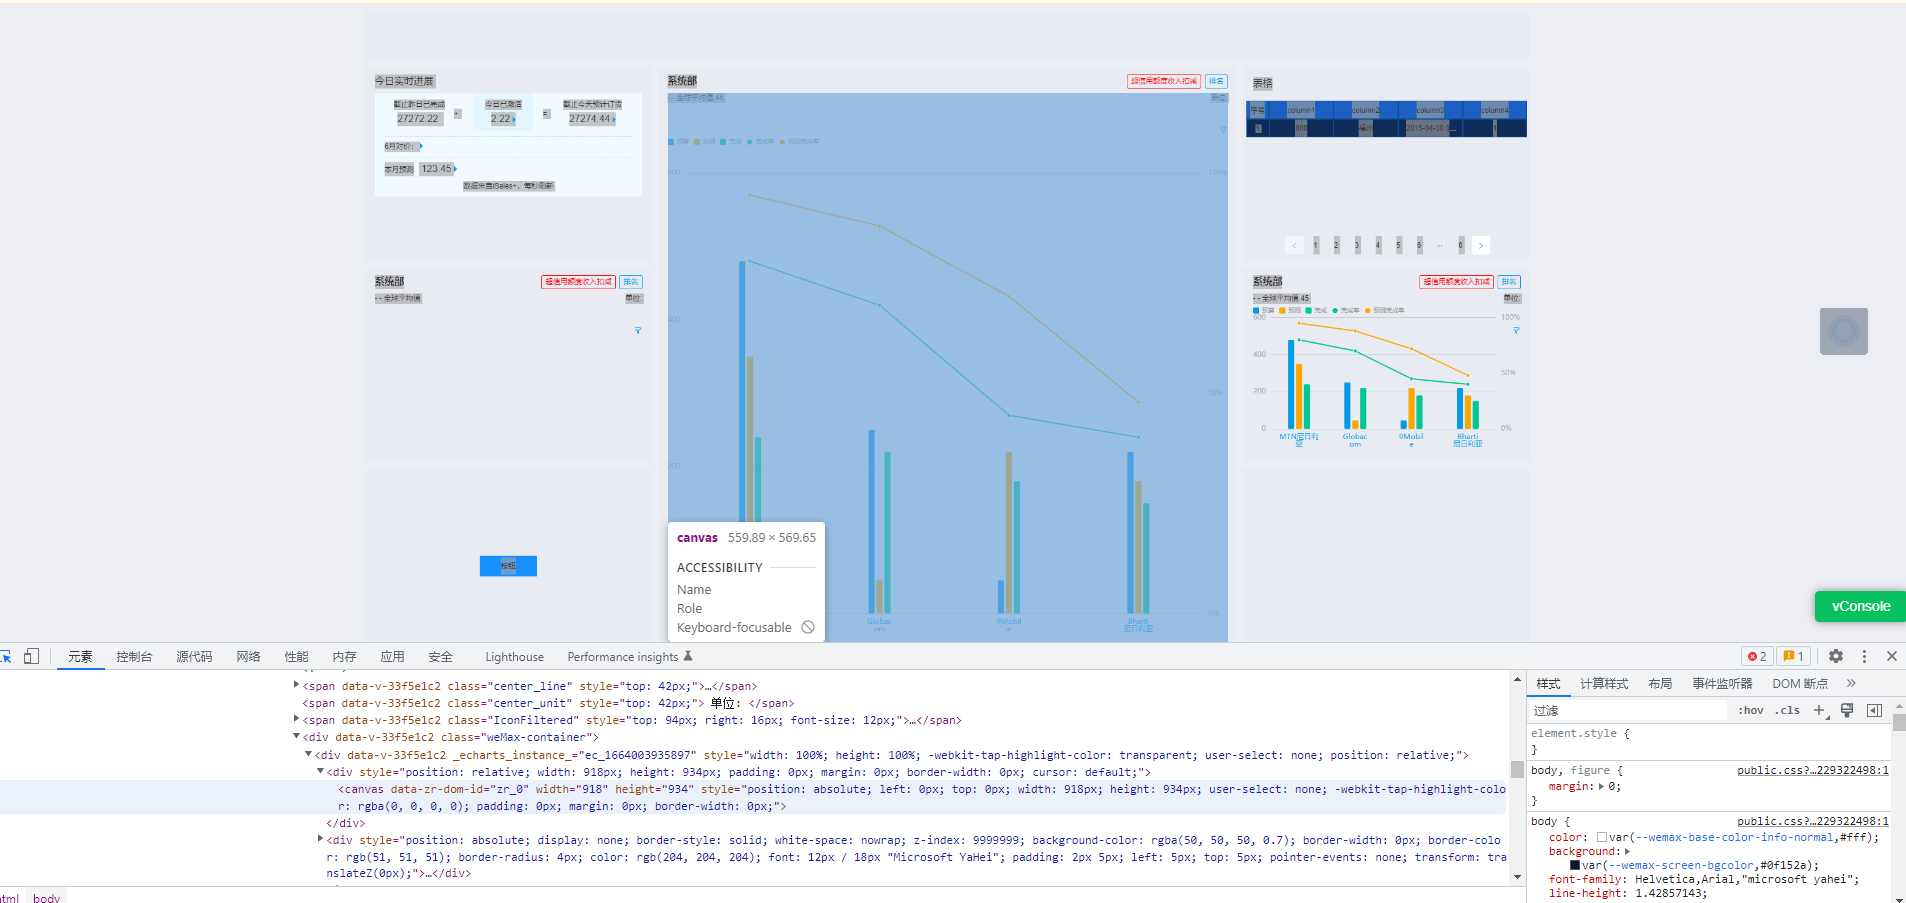Activate the DevTools element inspector icon
The width and height of the screenshot is (1906, 903).
[6, 657]
